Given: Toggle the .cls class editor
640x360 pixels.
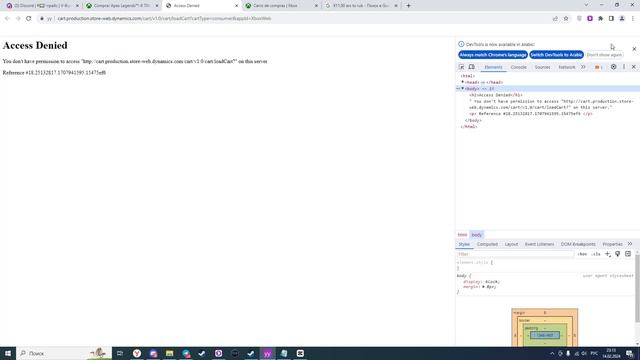Looking at the screenshot, I should point(596,254).
